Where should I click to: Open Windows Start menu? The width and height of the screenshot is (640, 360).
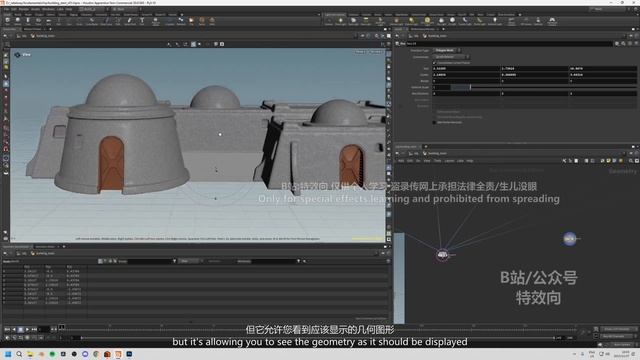coord(8,354)
